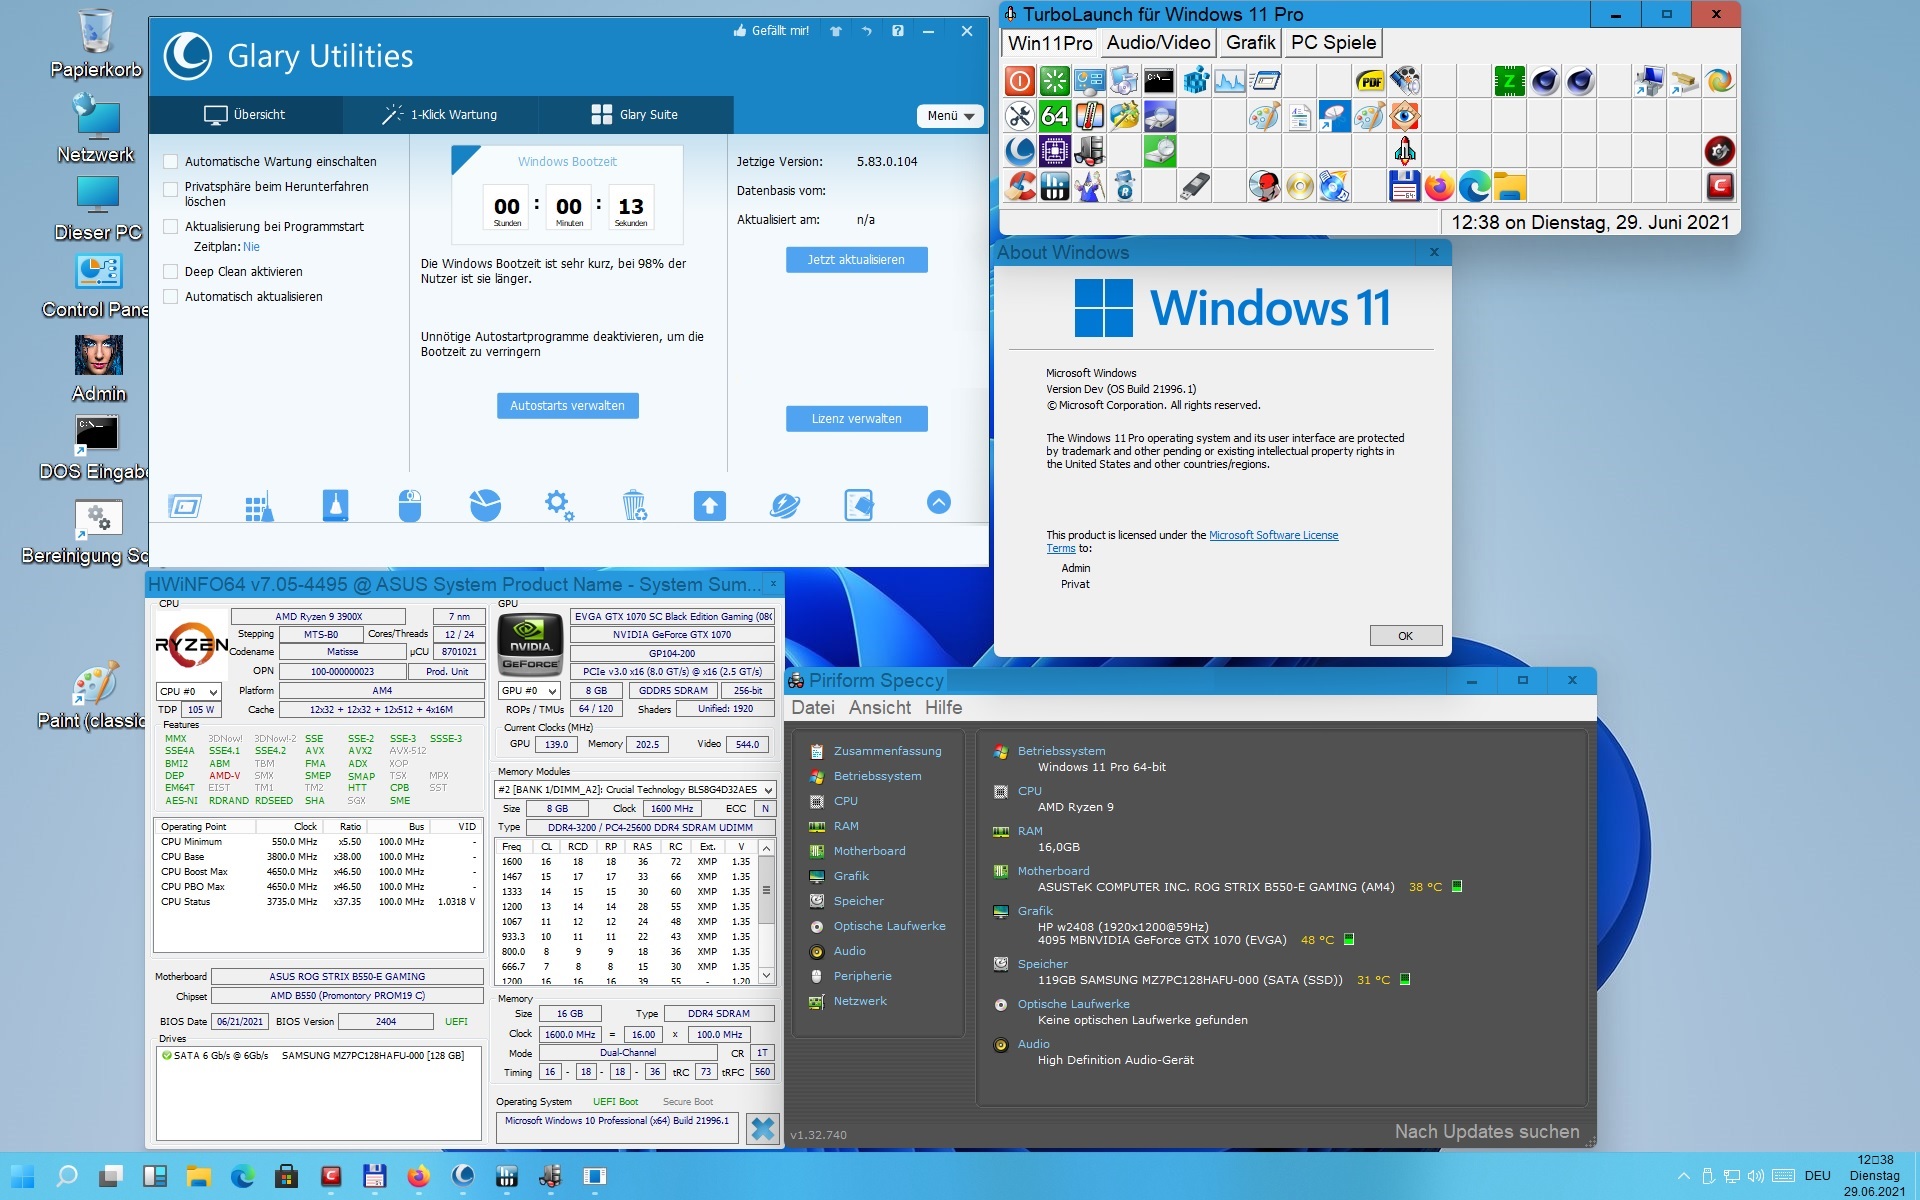Open the Menü dropdown in Glary Utilities
Viewport: 1920px width, 1200px height.
949,116
